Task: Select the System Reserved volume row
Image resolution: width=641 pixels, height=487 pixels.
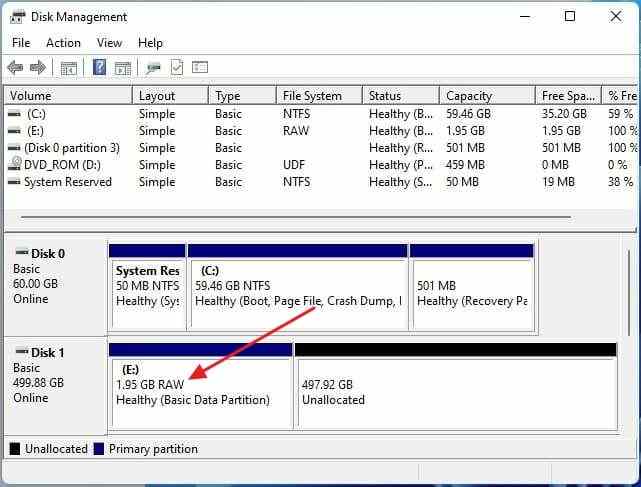Action: 320,182
